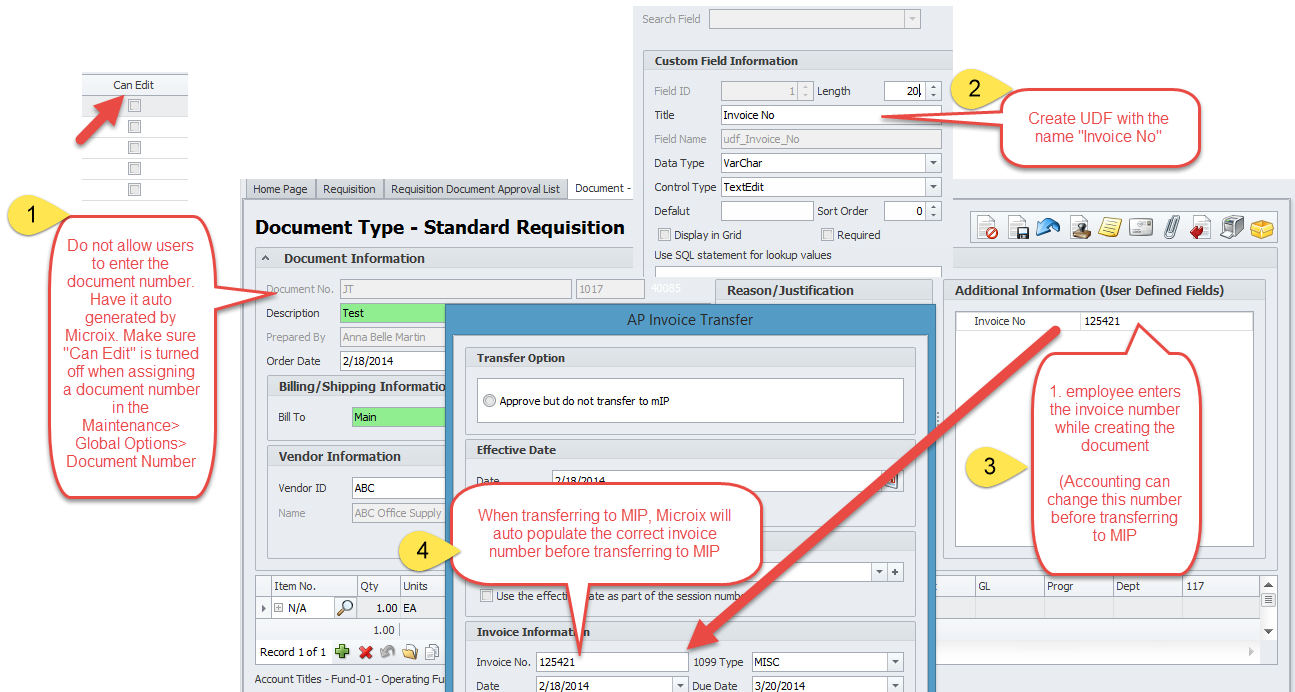1295x692 pixels.
Task: Collapse the Document Information section
Action: pyautogui.click(x=267, y=258)
